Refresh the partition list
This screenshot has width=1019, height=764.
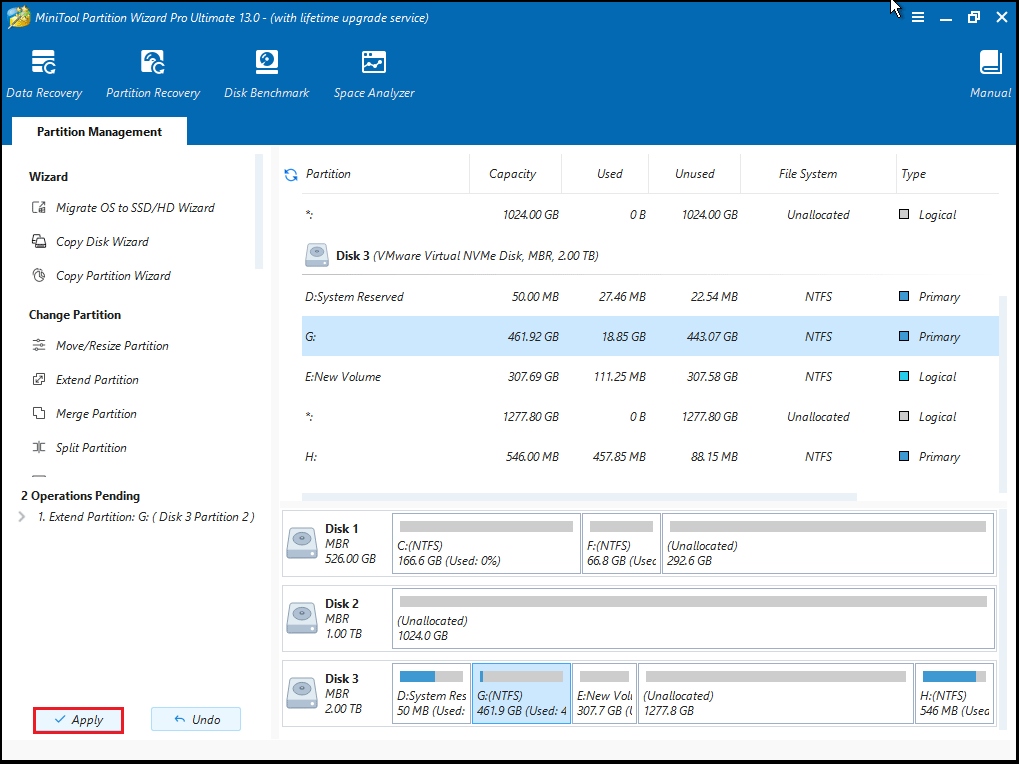[x=290, y=173]
